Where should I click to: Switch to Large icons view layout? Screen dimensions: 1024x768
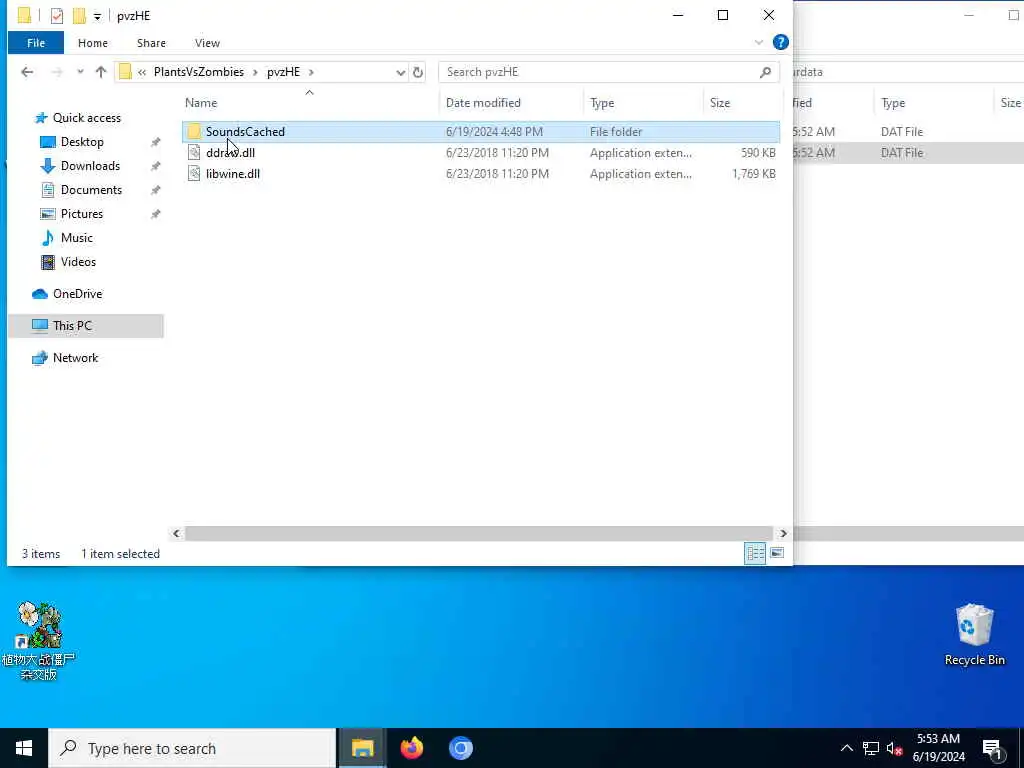pos(776,554)
